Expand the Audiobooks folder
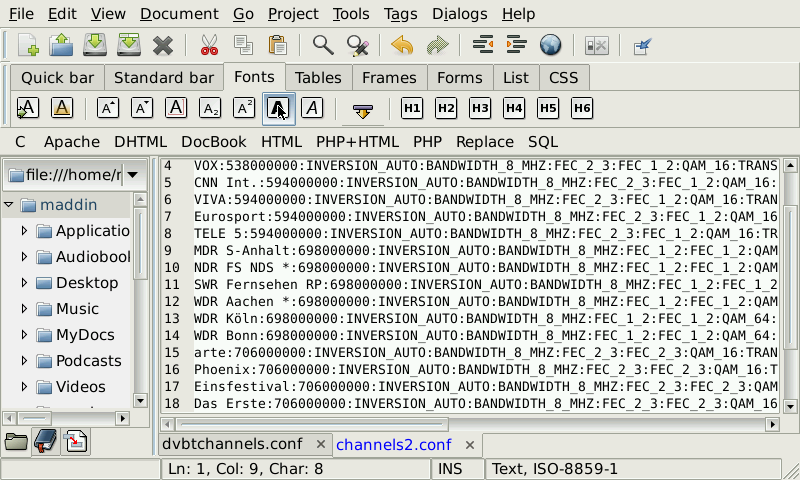Viewport: 800px width, 480px height. point(23,257)
